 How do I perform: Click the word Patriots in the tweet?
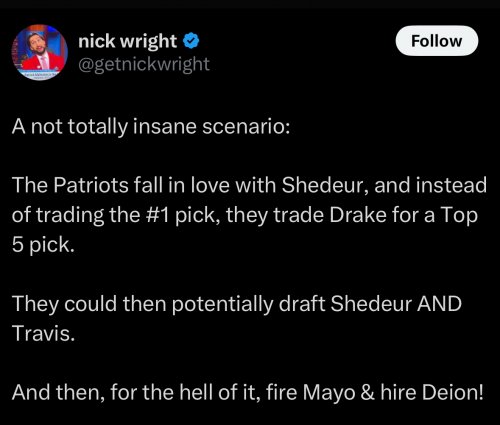pyautogui.click(x=91, y=185)
